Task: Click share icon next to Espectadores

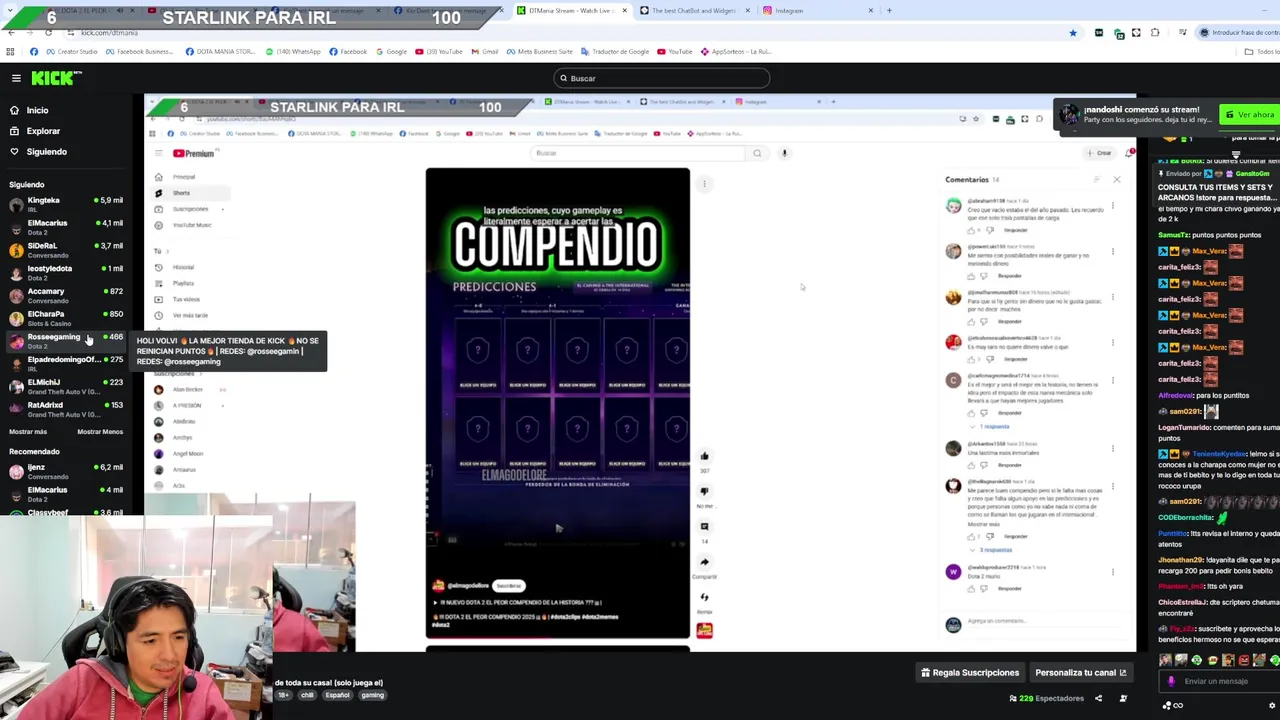Action: tap(1098, 699)
